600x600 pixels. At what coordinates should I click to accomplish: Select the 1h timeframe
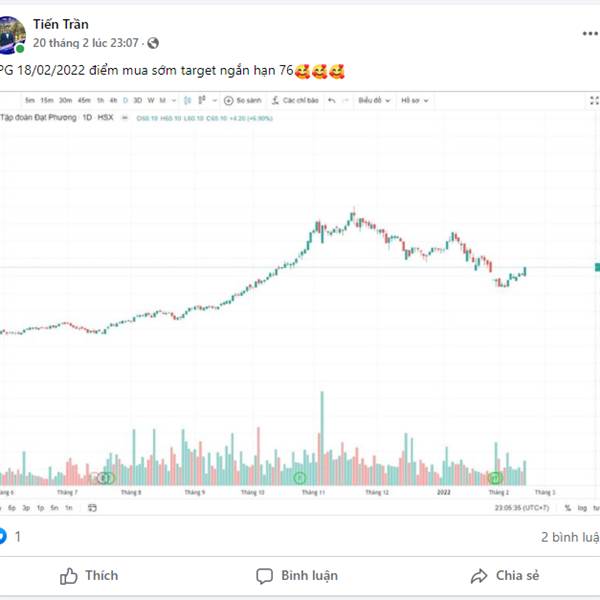pos(100,101)
